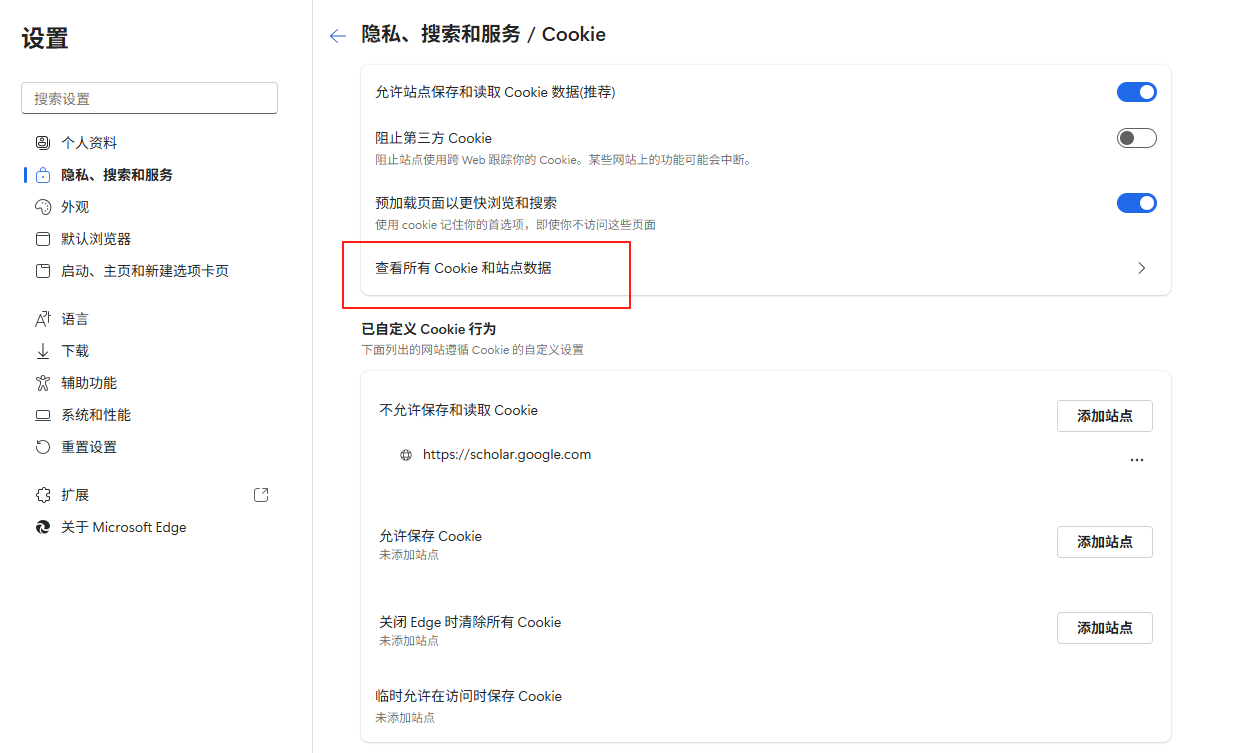Disable 允许站点保存和读取 Cookie 数据

(1136, 91)
